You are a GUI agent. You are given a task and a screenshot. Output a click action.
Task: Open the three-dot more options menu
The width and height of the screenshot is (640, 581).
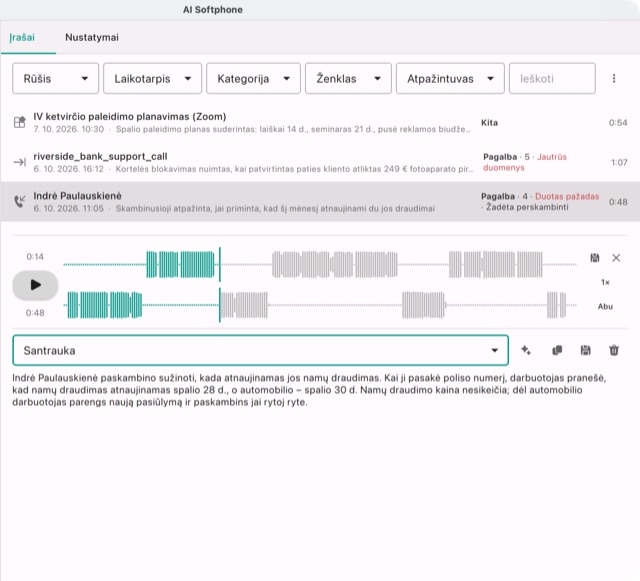(x=613, y=78)
